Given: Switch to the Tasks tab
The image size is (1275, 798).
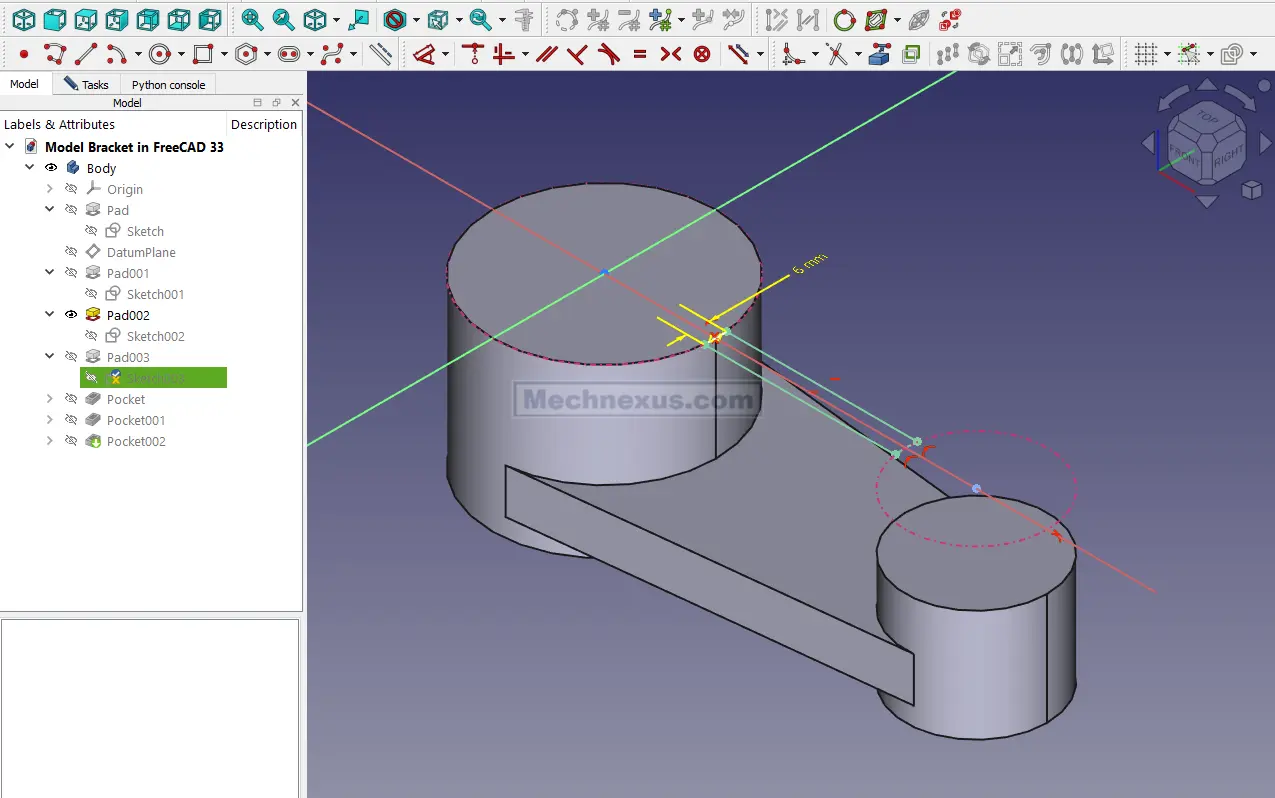Looking at the screenshot, I should pos(86,85).
